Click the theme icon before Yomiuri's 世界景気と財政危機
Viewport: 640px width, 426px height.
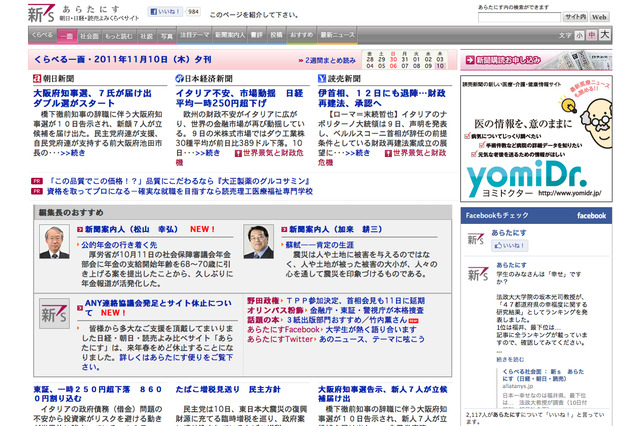pyautogui.click(x=388, y=153)
